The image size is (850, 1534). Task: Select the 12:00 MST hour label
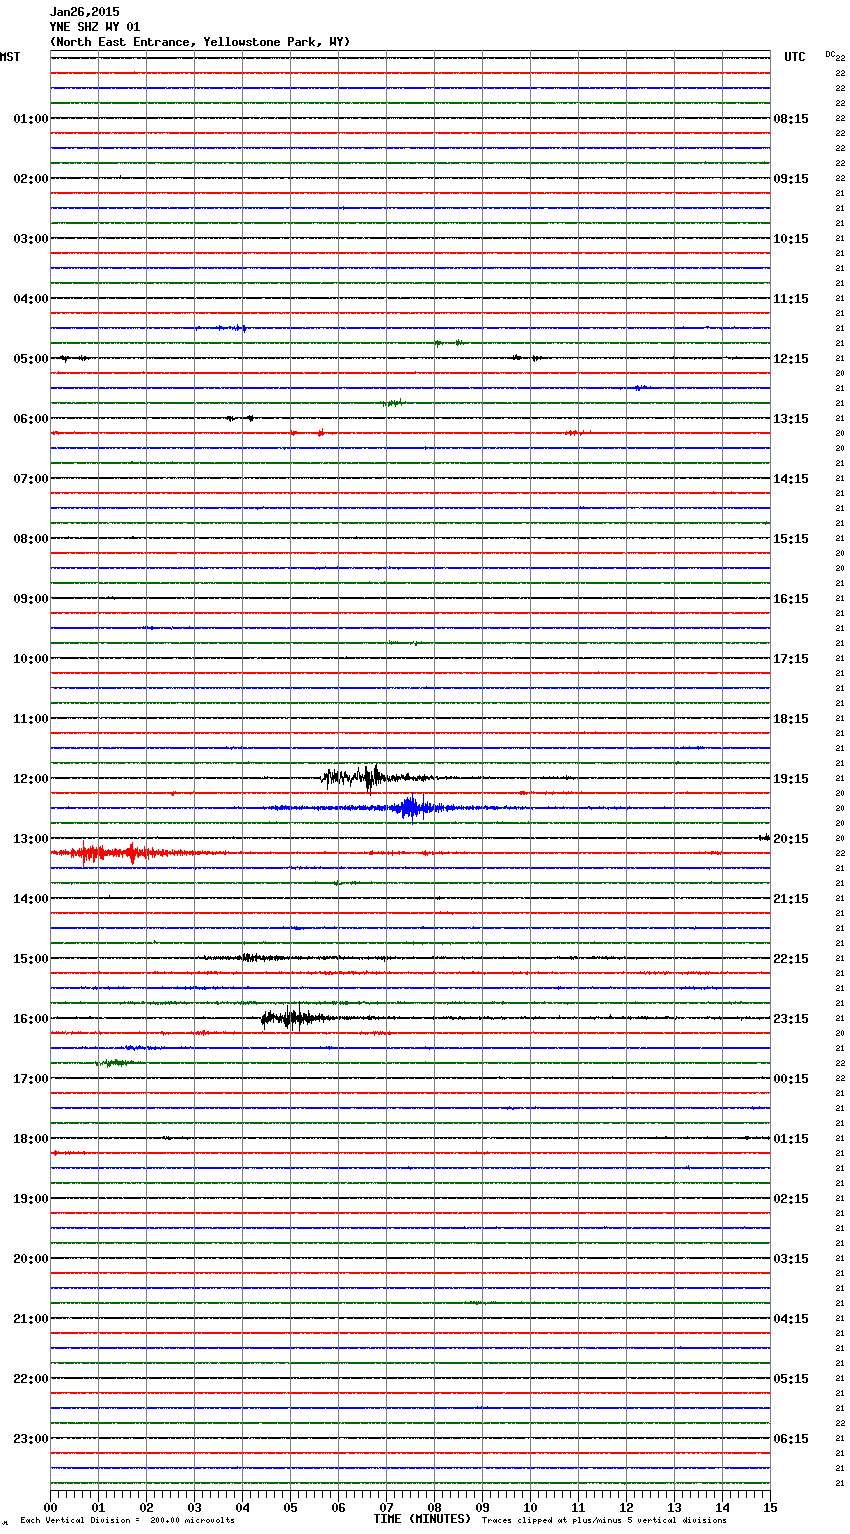tap(31, 779)
